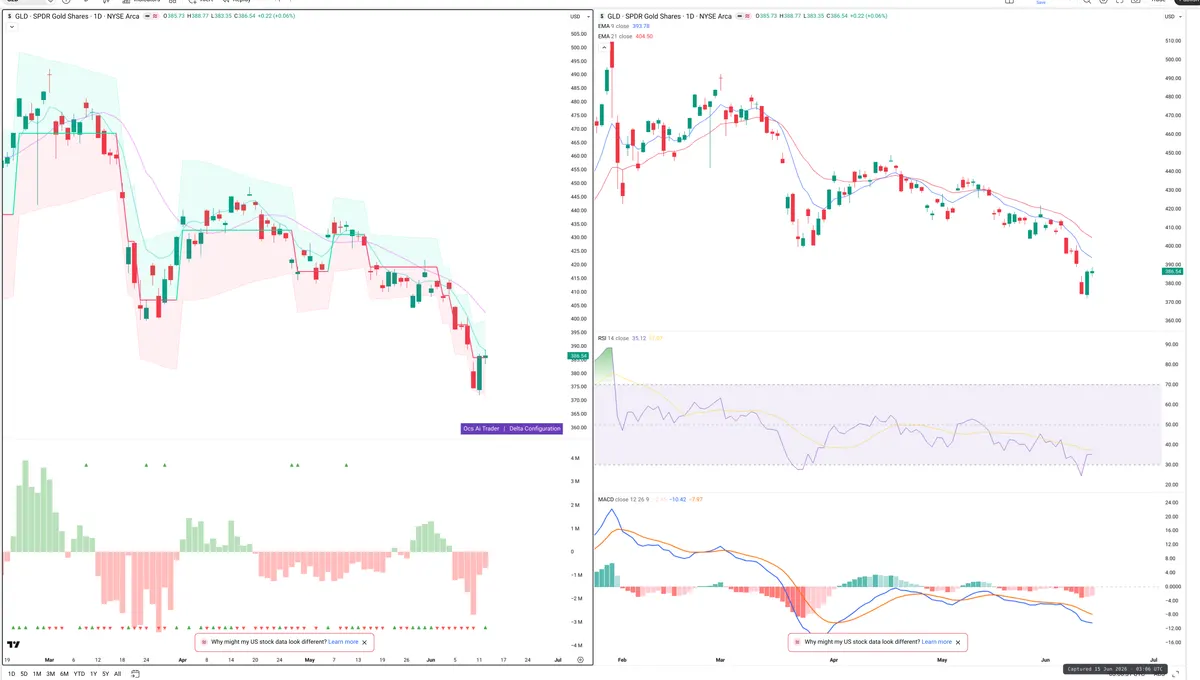Open the USD currency dropdown on right chart
Screen dimensions: 1200x680
pyautogui.click(x=1174, y=17)
